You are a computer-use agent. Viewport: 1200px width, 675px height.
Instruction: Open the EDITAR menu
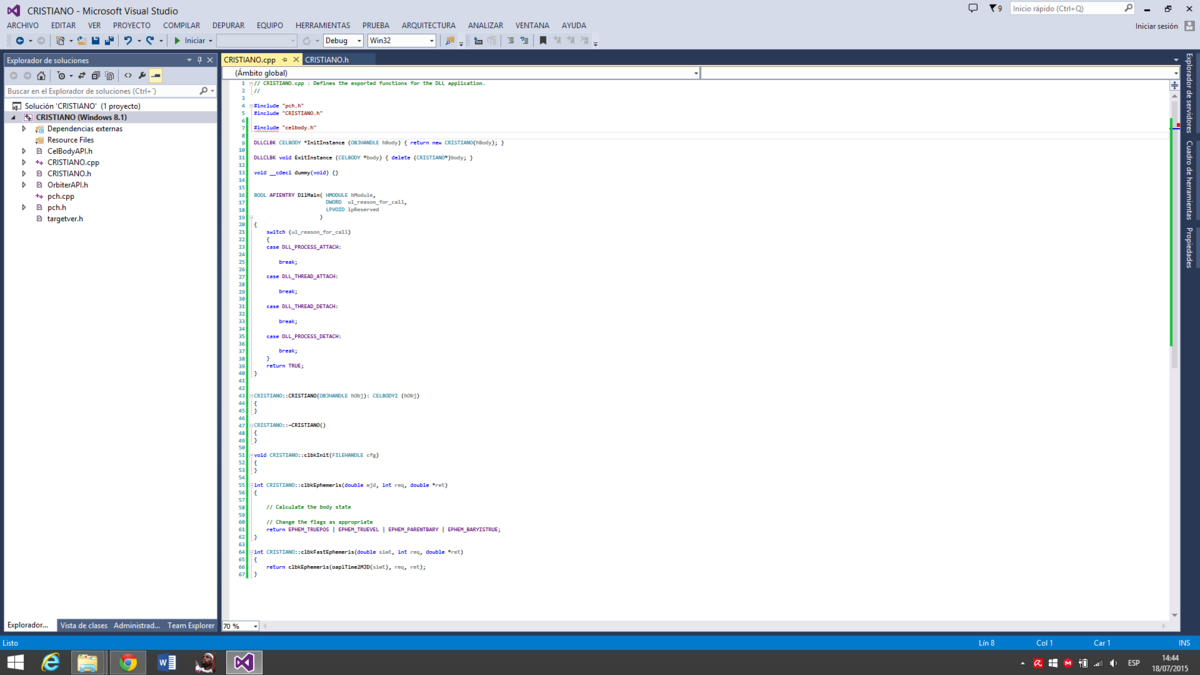coord(63,25)
